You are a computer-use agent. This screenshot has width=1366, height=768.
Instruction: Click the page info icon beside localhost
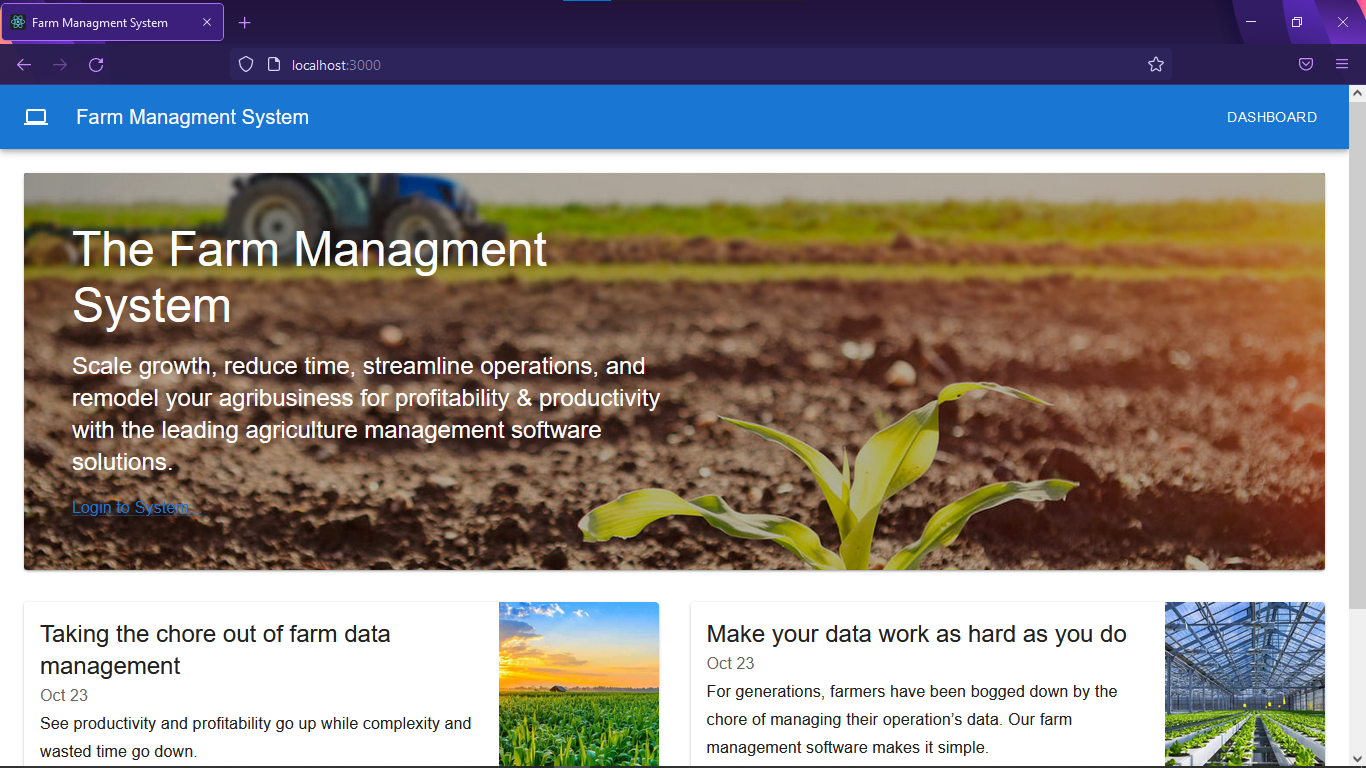(x=274, y=65)
